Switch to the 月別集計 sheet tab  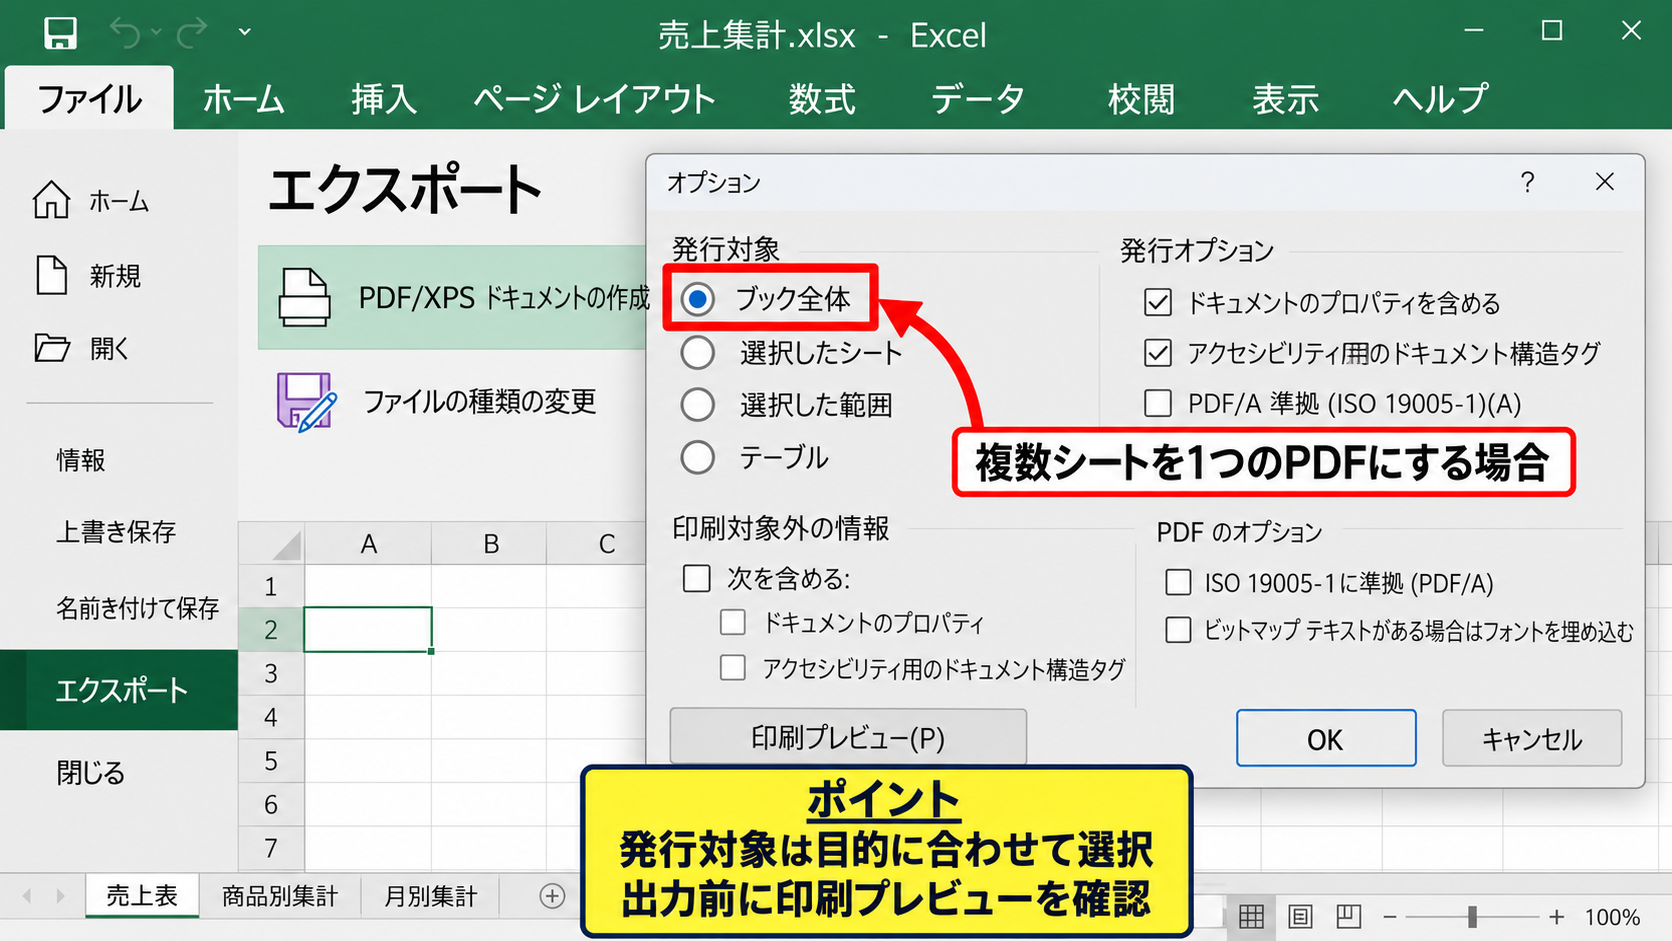click(x=430, y=896)
